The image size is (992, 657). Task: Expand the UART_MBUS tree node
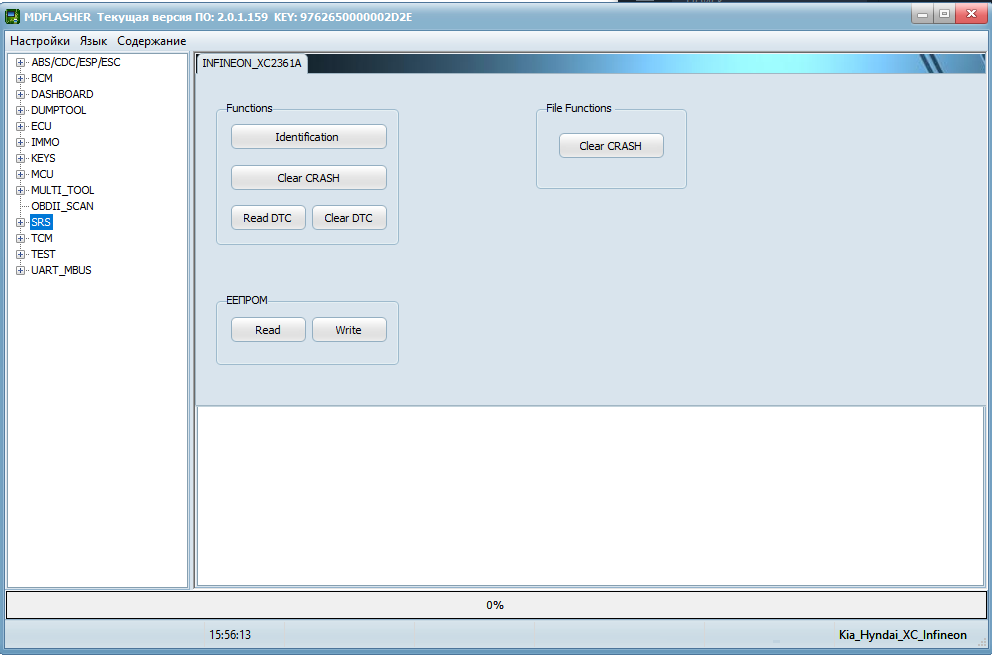[x=20, y=270]
